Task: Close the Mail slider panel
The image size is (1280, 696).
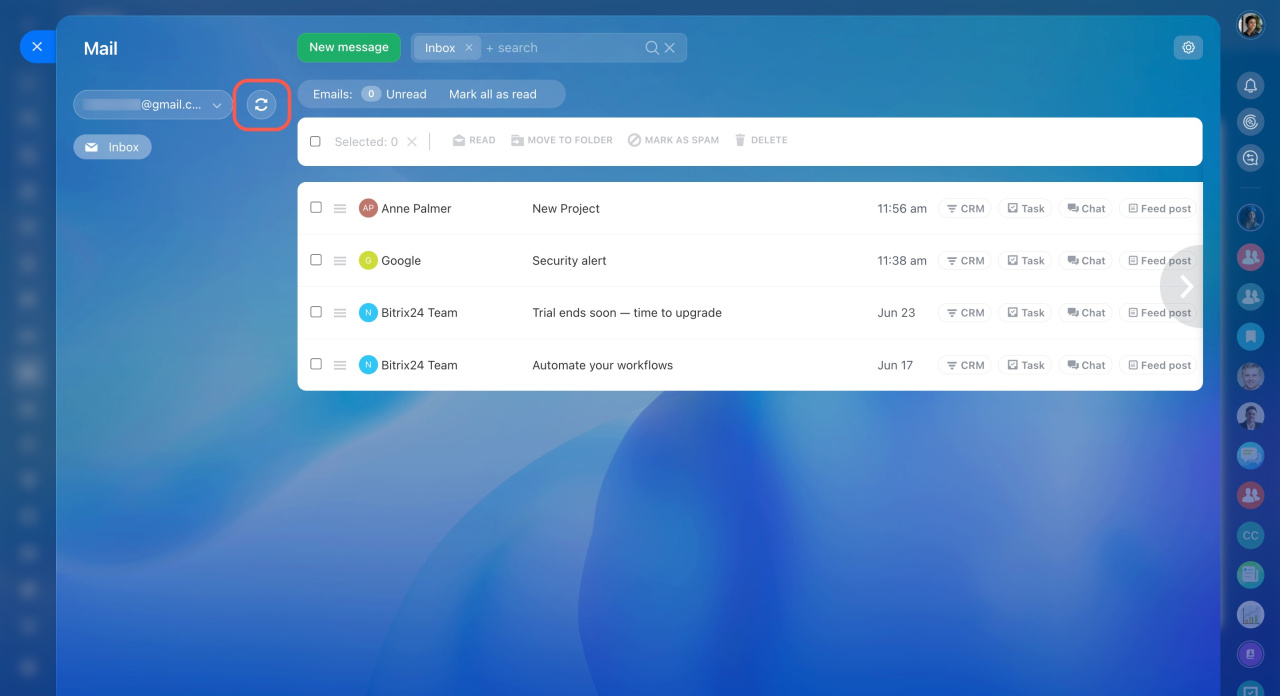Action: click(x=37, y=47)
